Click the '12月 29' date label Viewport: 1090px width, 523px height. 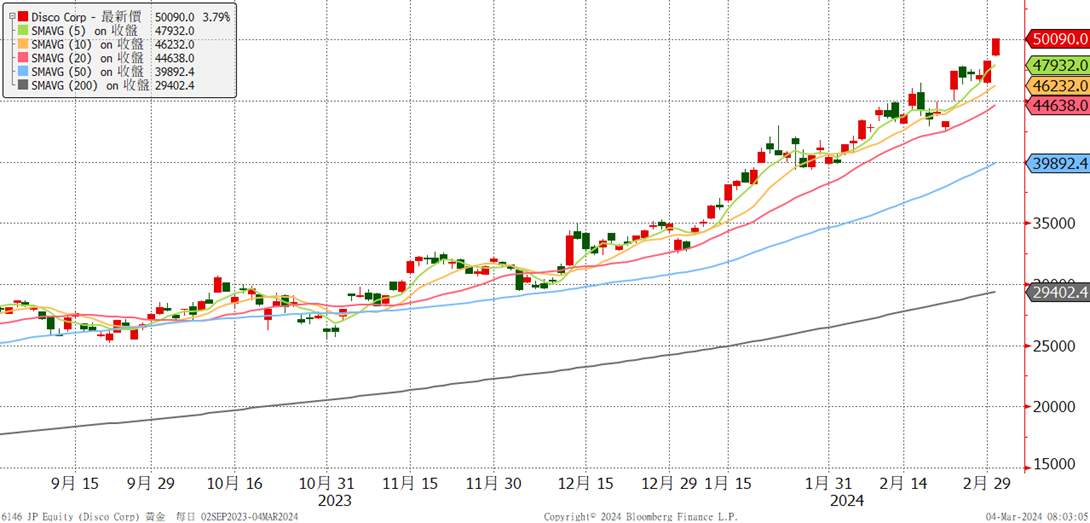[669, 482]
